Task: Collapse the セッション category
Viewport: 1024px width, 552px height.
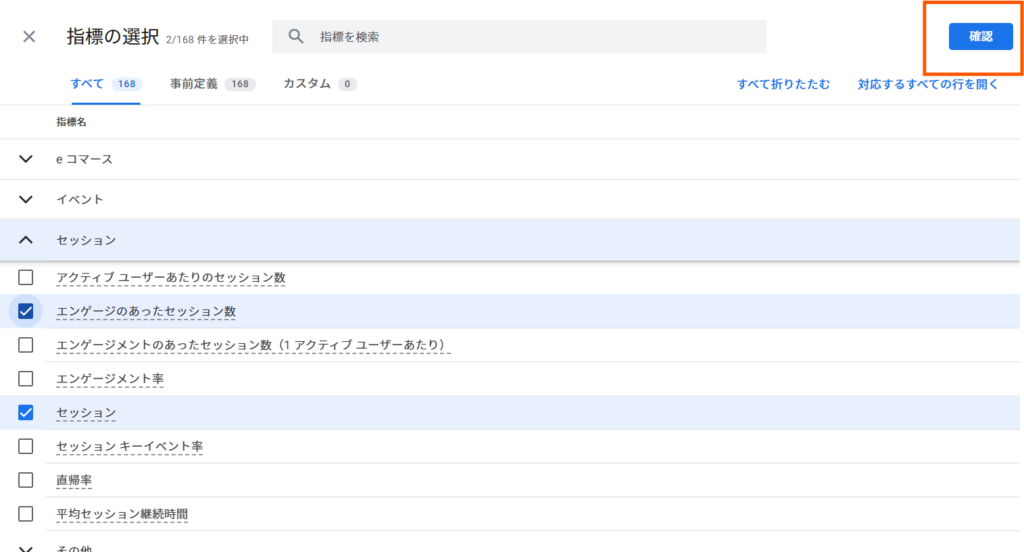Action: 26,240
